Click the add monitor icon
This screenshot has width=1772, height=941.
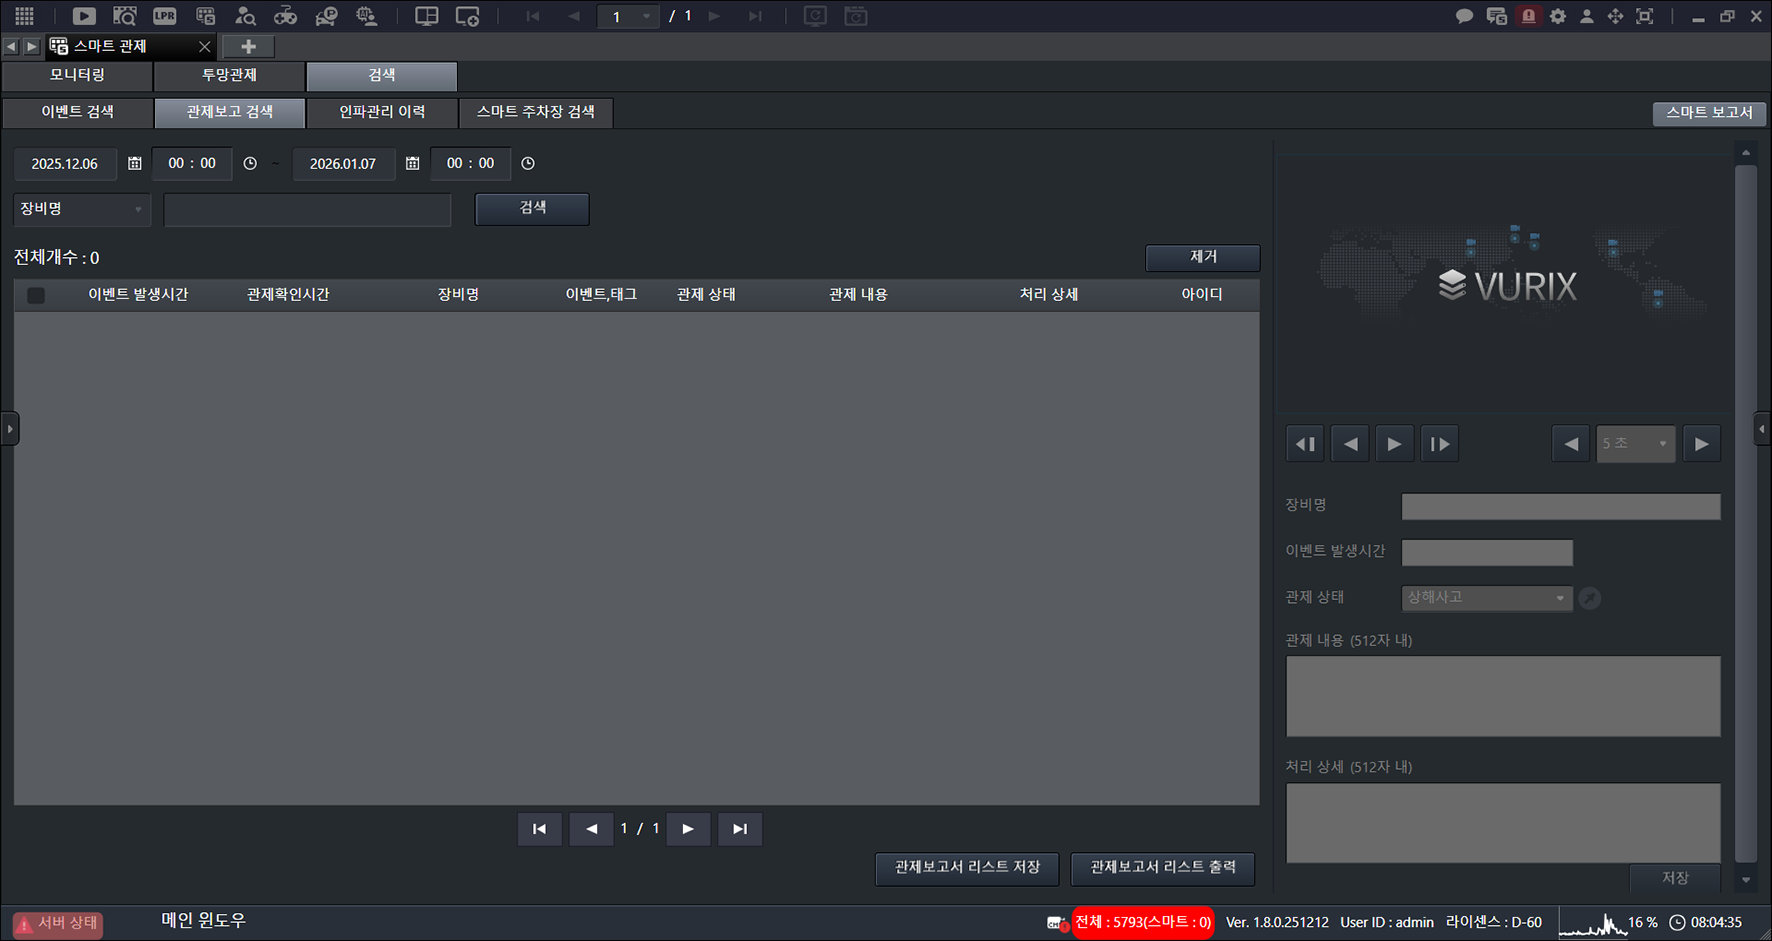[467, 16]
